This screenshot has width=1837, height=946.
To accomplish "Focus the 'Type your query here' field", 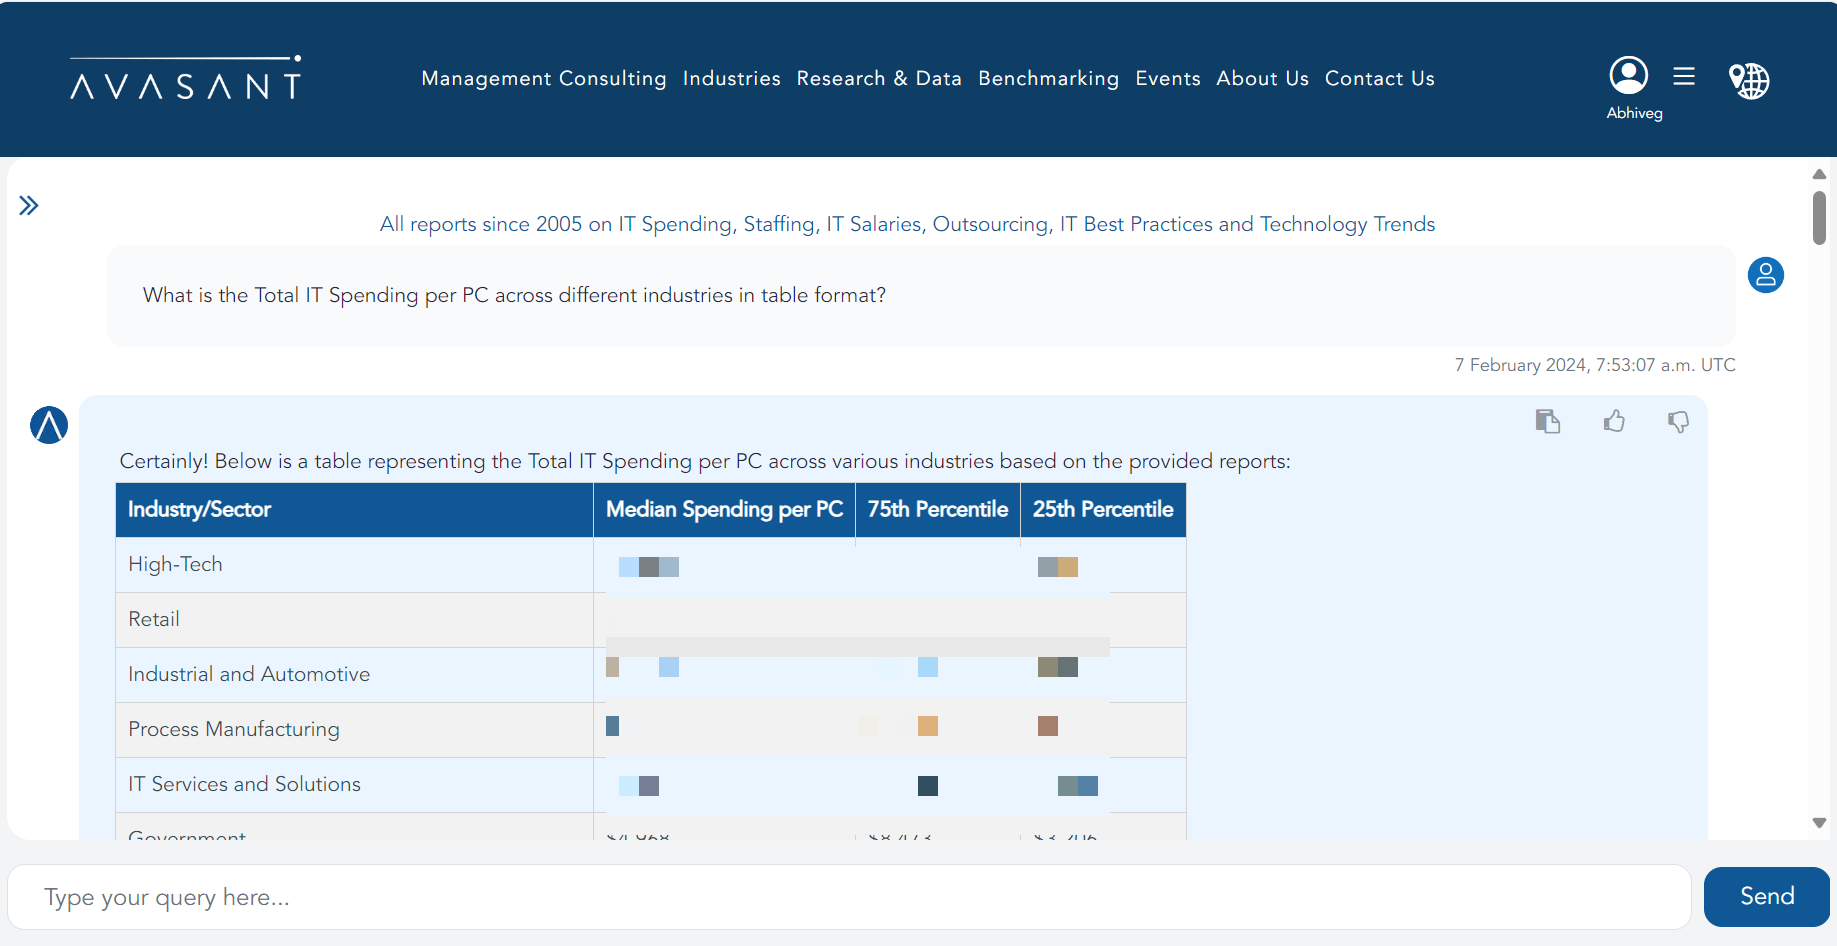I will click(848, 897).
